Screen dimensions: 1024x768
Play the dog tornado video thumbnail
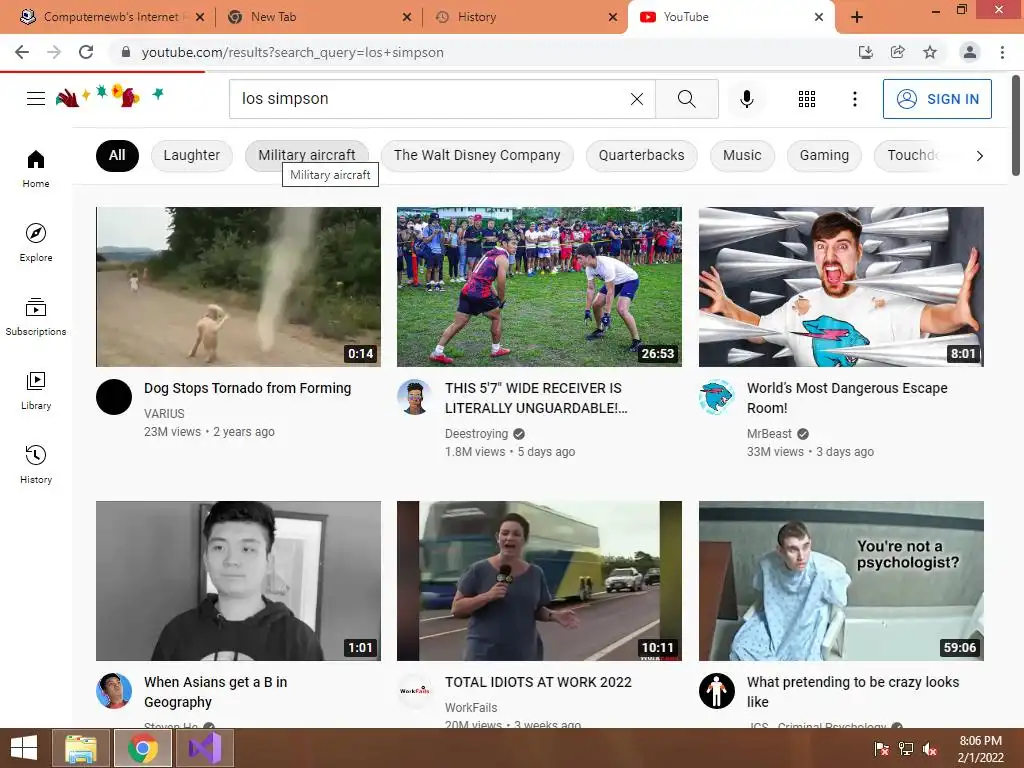point(238,287)
